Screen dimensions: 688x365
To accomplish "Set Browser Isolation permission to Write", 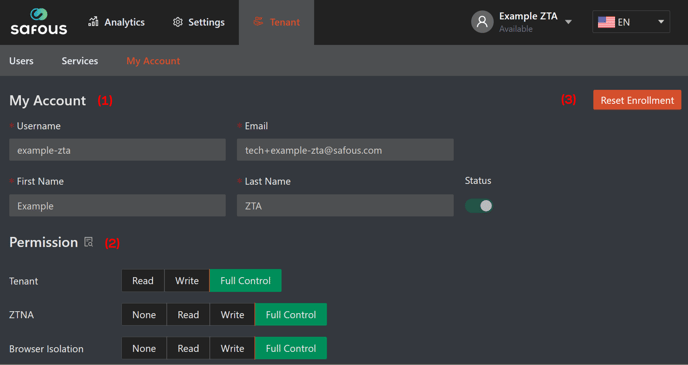I will tap(232, 348).
